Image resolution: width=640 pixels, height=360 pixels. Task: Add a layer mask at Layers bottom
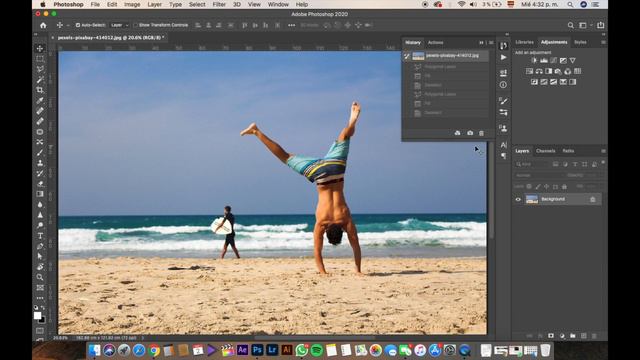pyautogui.click(x=551, y=336)
